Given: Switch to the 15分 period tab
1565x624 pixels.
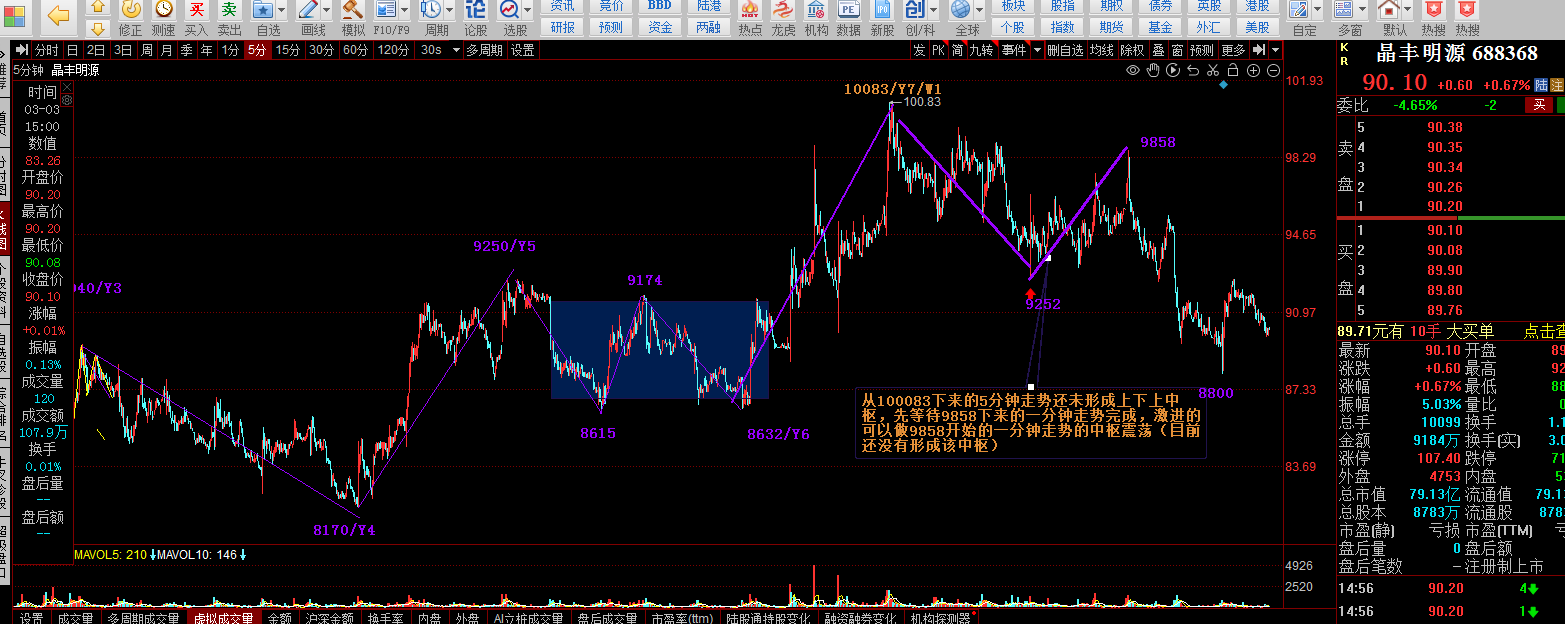Looking at the screenshot, I should pos(288,50).
